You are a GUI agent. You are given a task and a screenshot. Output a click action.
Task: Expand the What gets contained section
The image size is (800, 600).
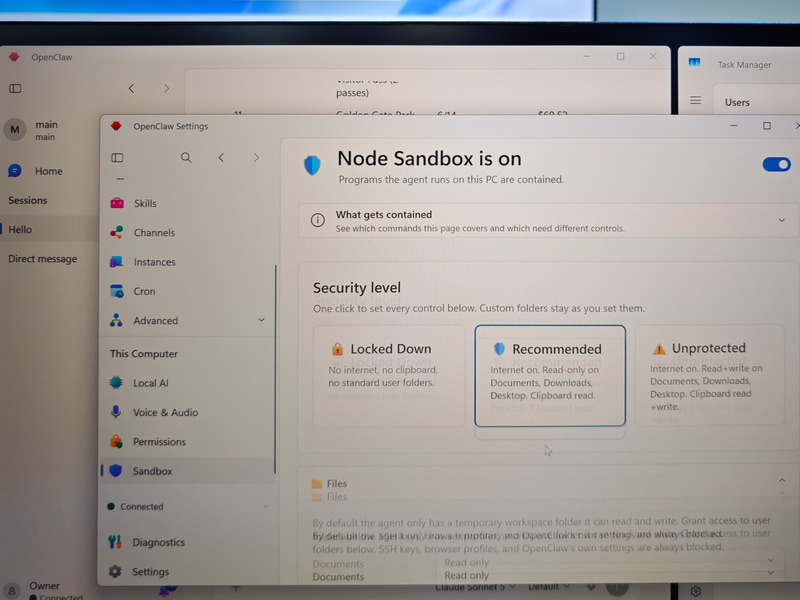tap(781, 220)
